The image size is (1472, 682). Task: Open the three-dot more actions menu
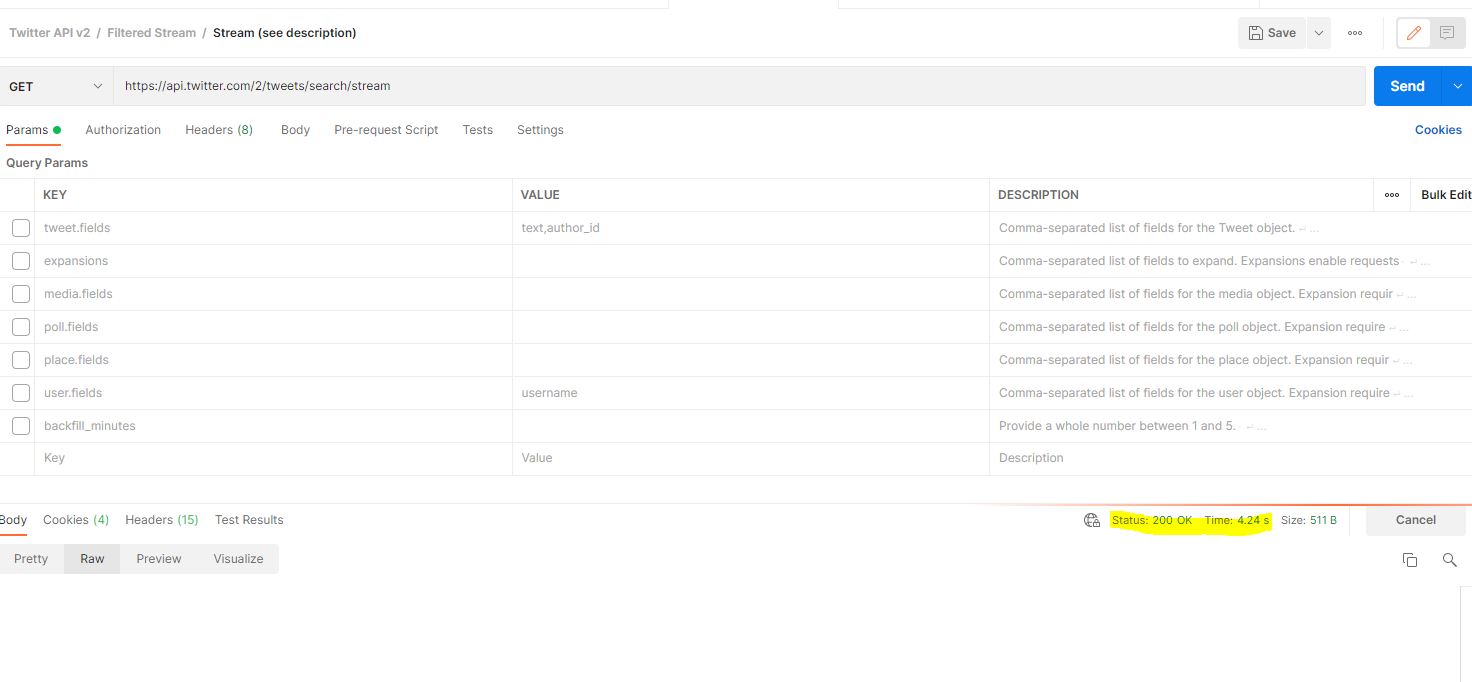tap(1355, 33)
